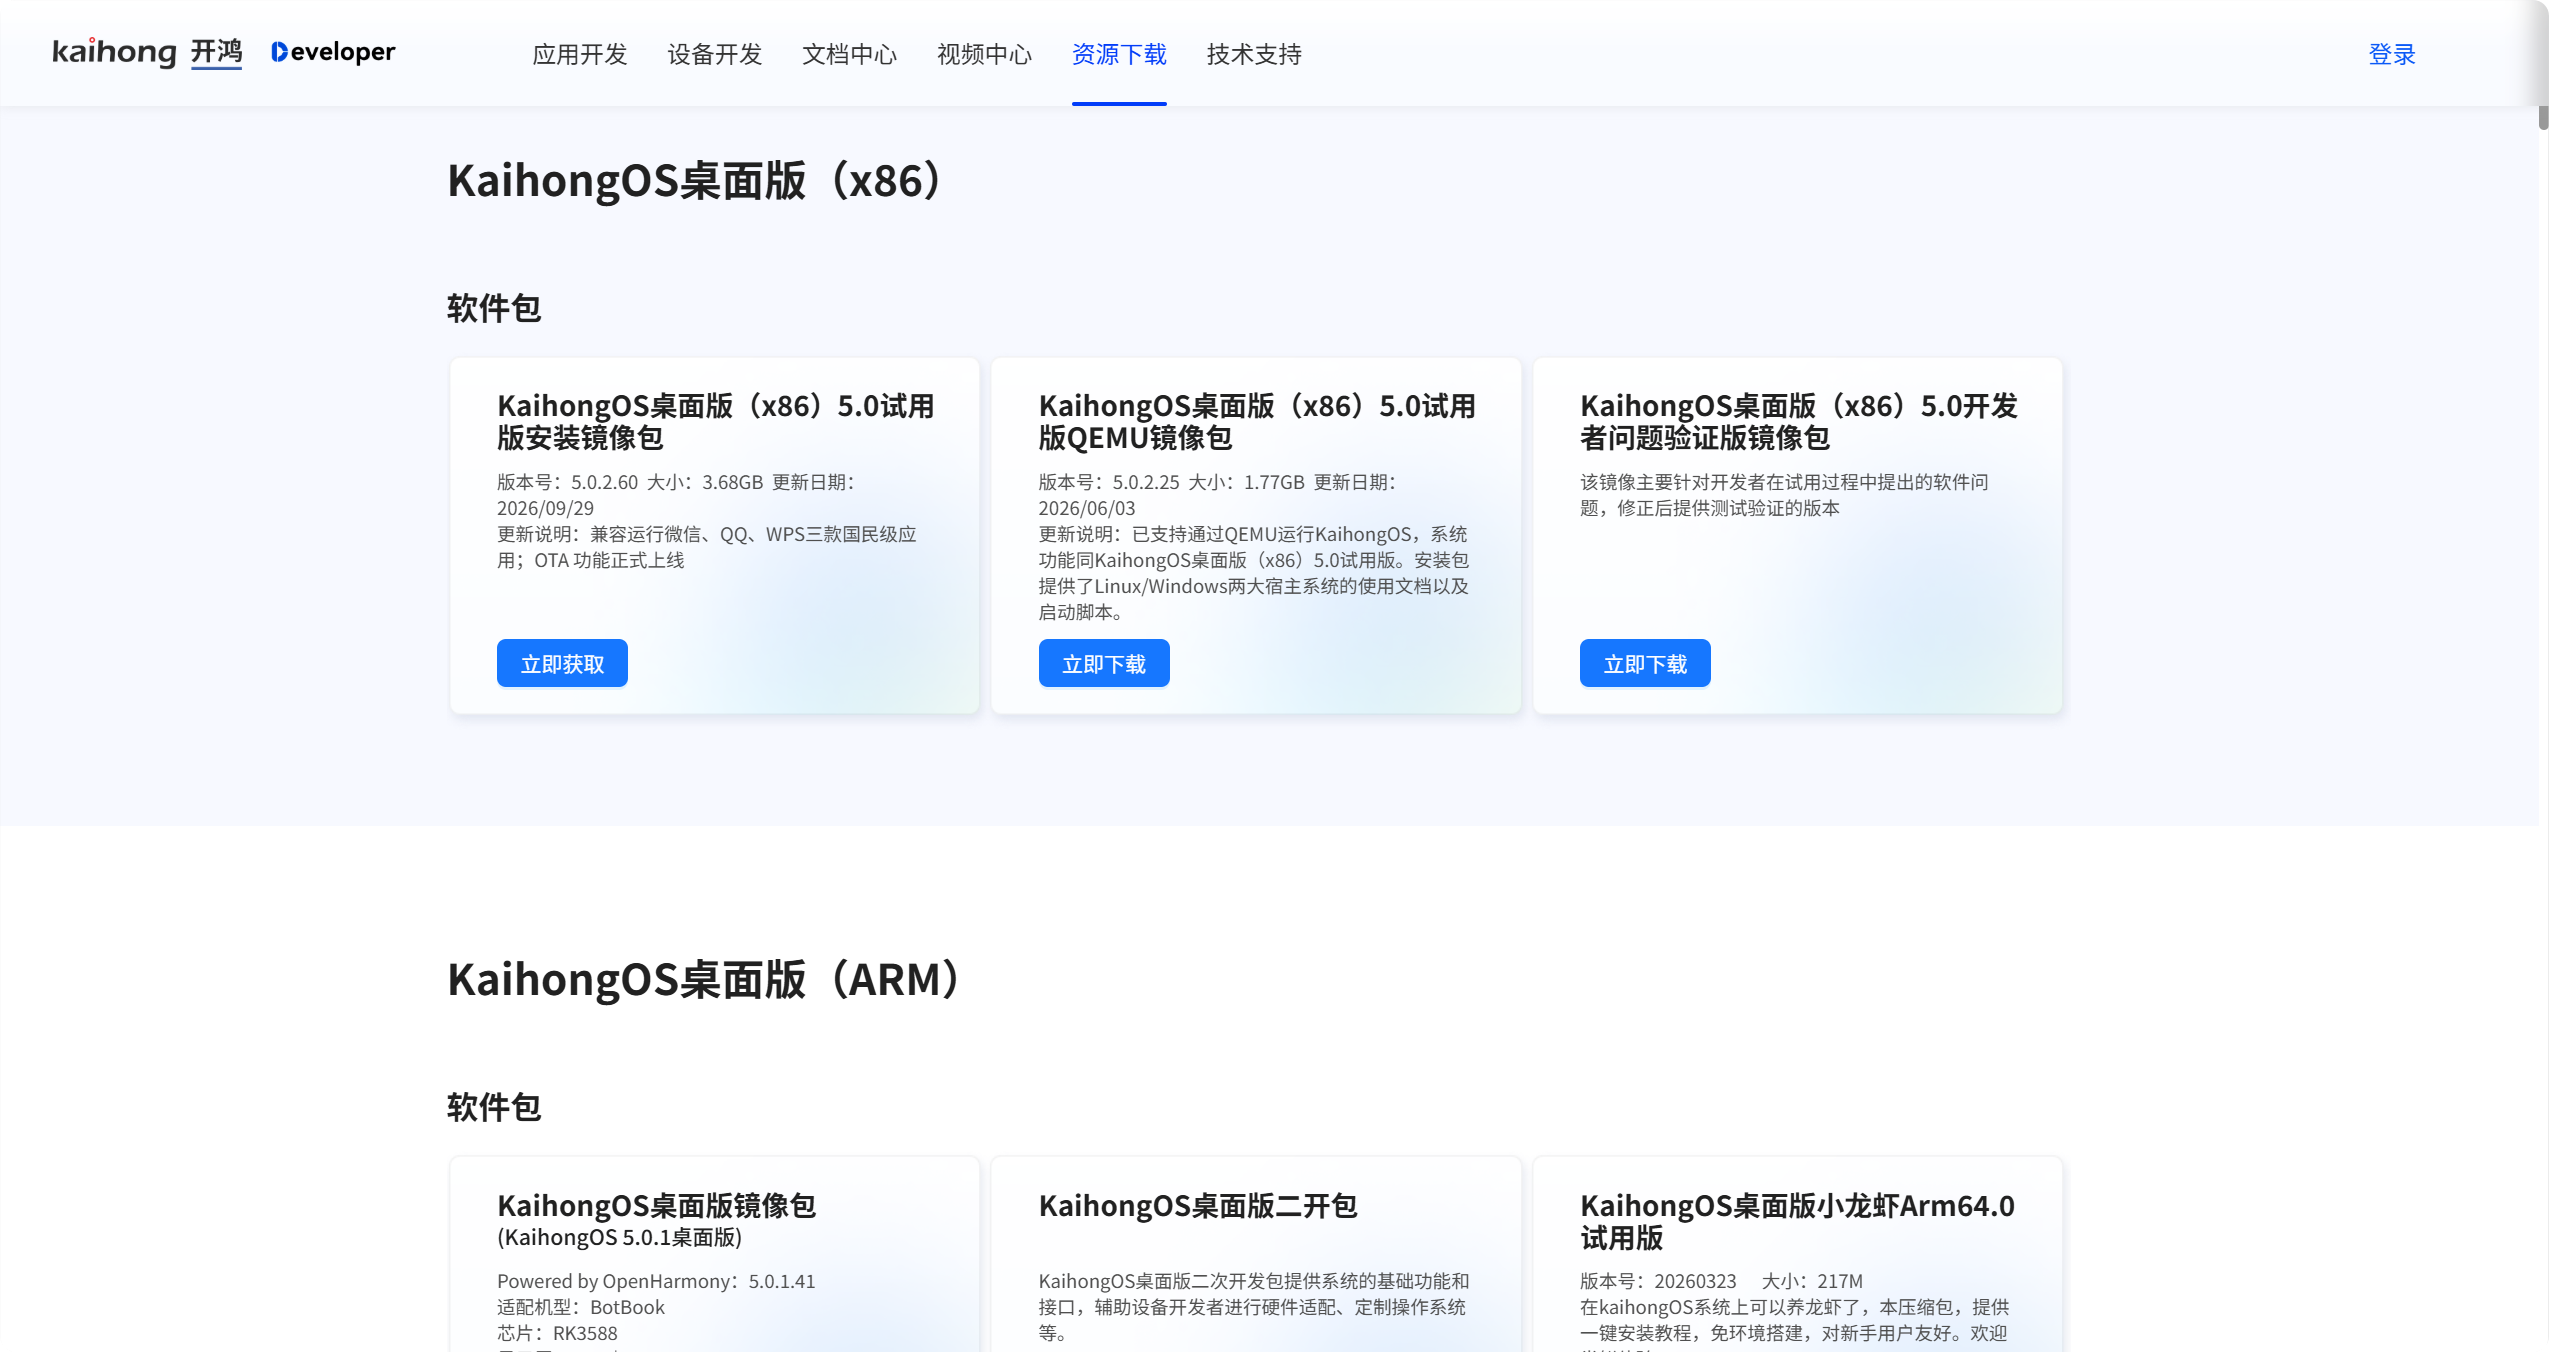Click the page vertical scrollbar thumb
This screenshot has height=1352, width=2549.
click(2543, 116)
